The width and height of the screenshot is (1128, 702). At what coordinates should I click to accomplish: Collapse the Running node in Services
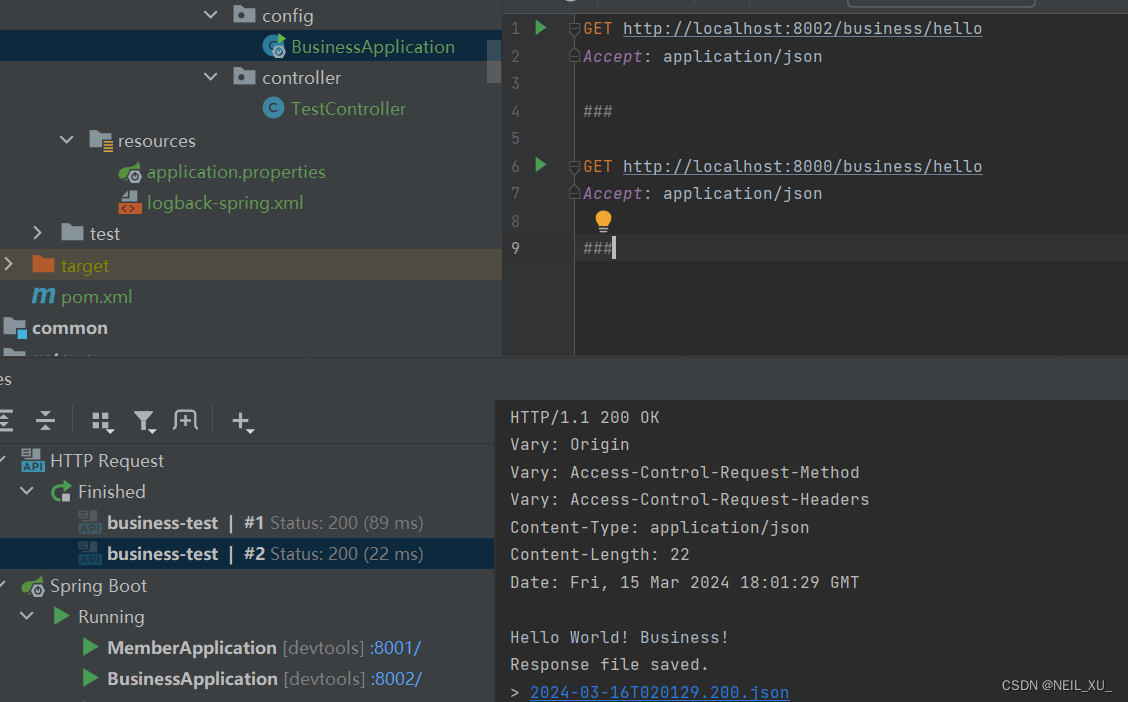coord(27,616)
